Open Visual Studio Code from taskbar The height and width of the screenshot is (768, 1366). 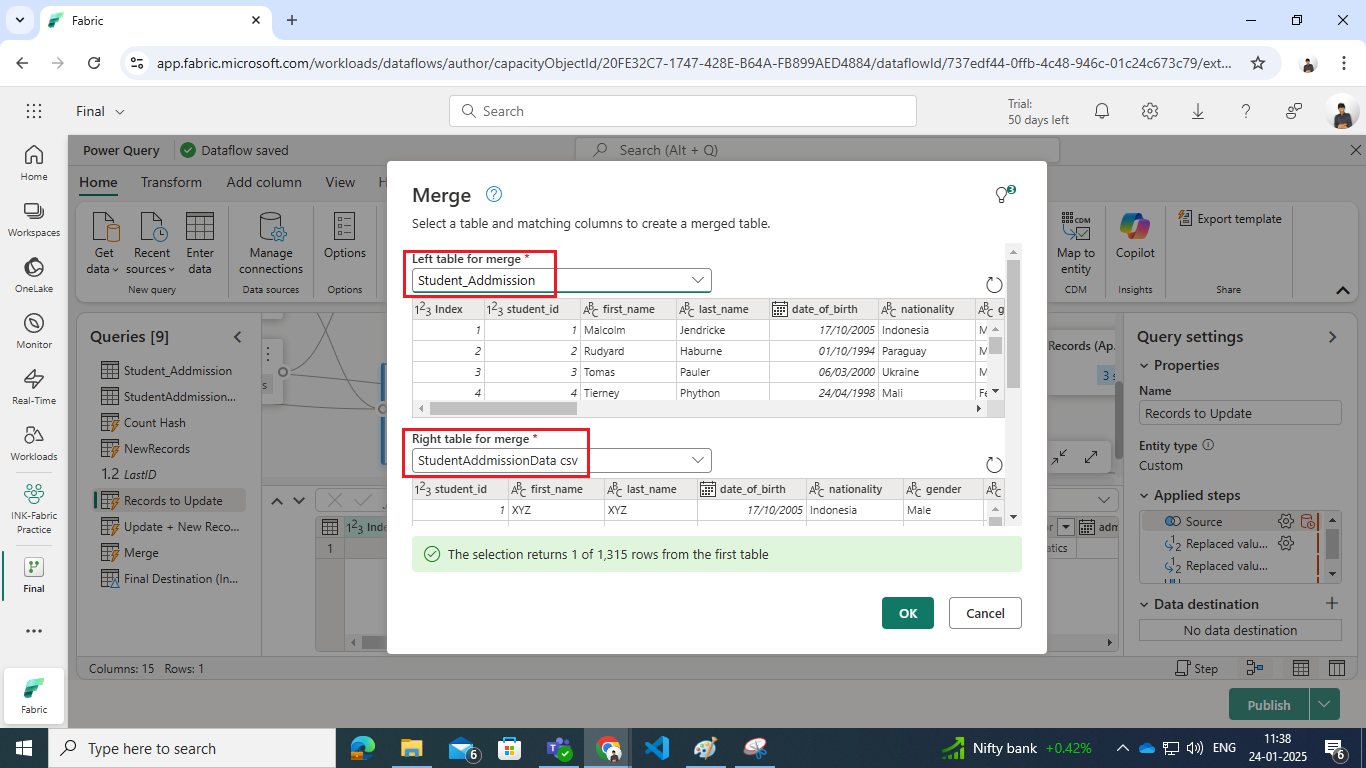[x=657, y=748]
